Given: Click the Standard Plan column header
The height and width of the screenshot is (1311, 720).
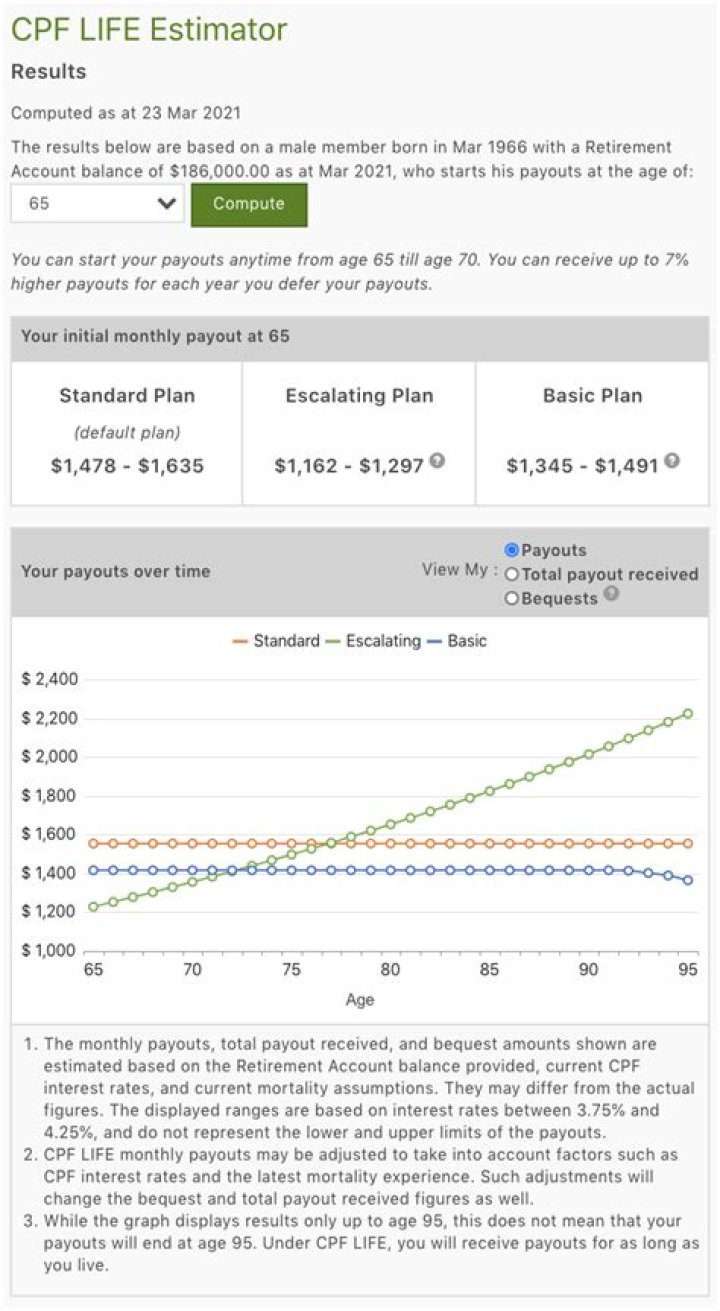Looking at the screenshot, I should coord(127,395).
